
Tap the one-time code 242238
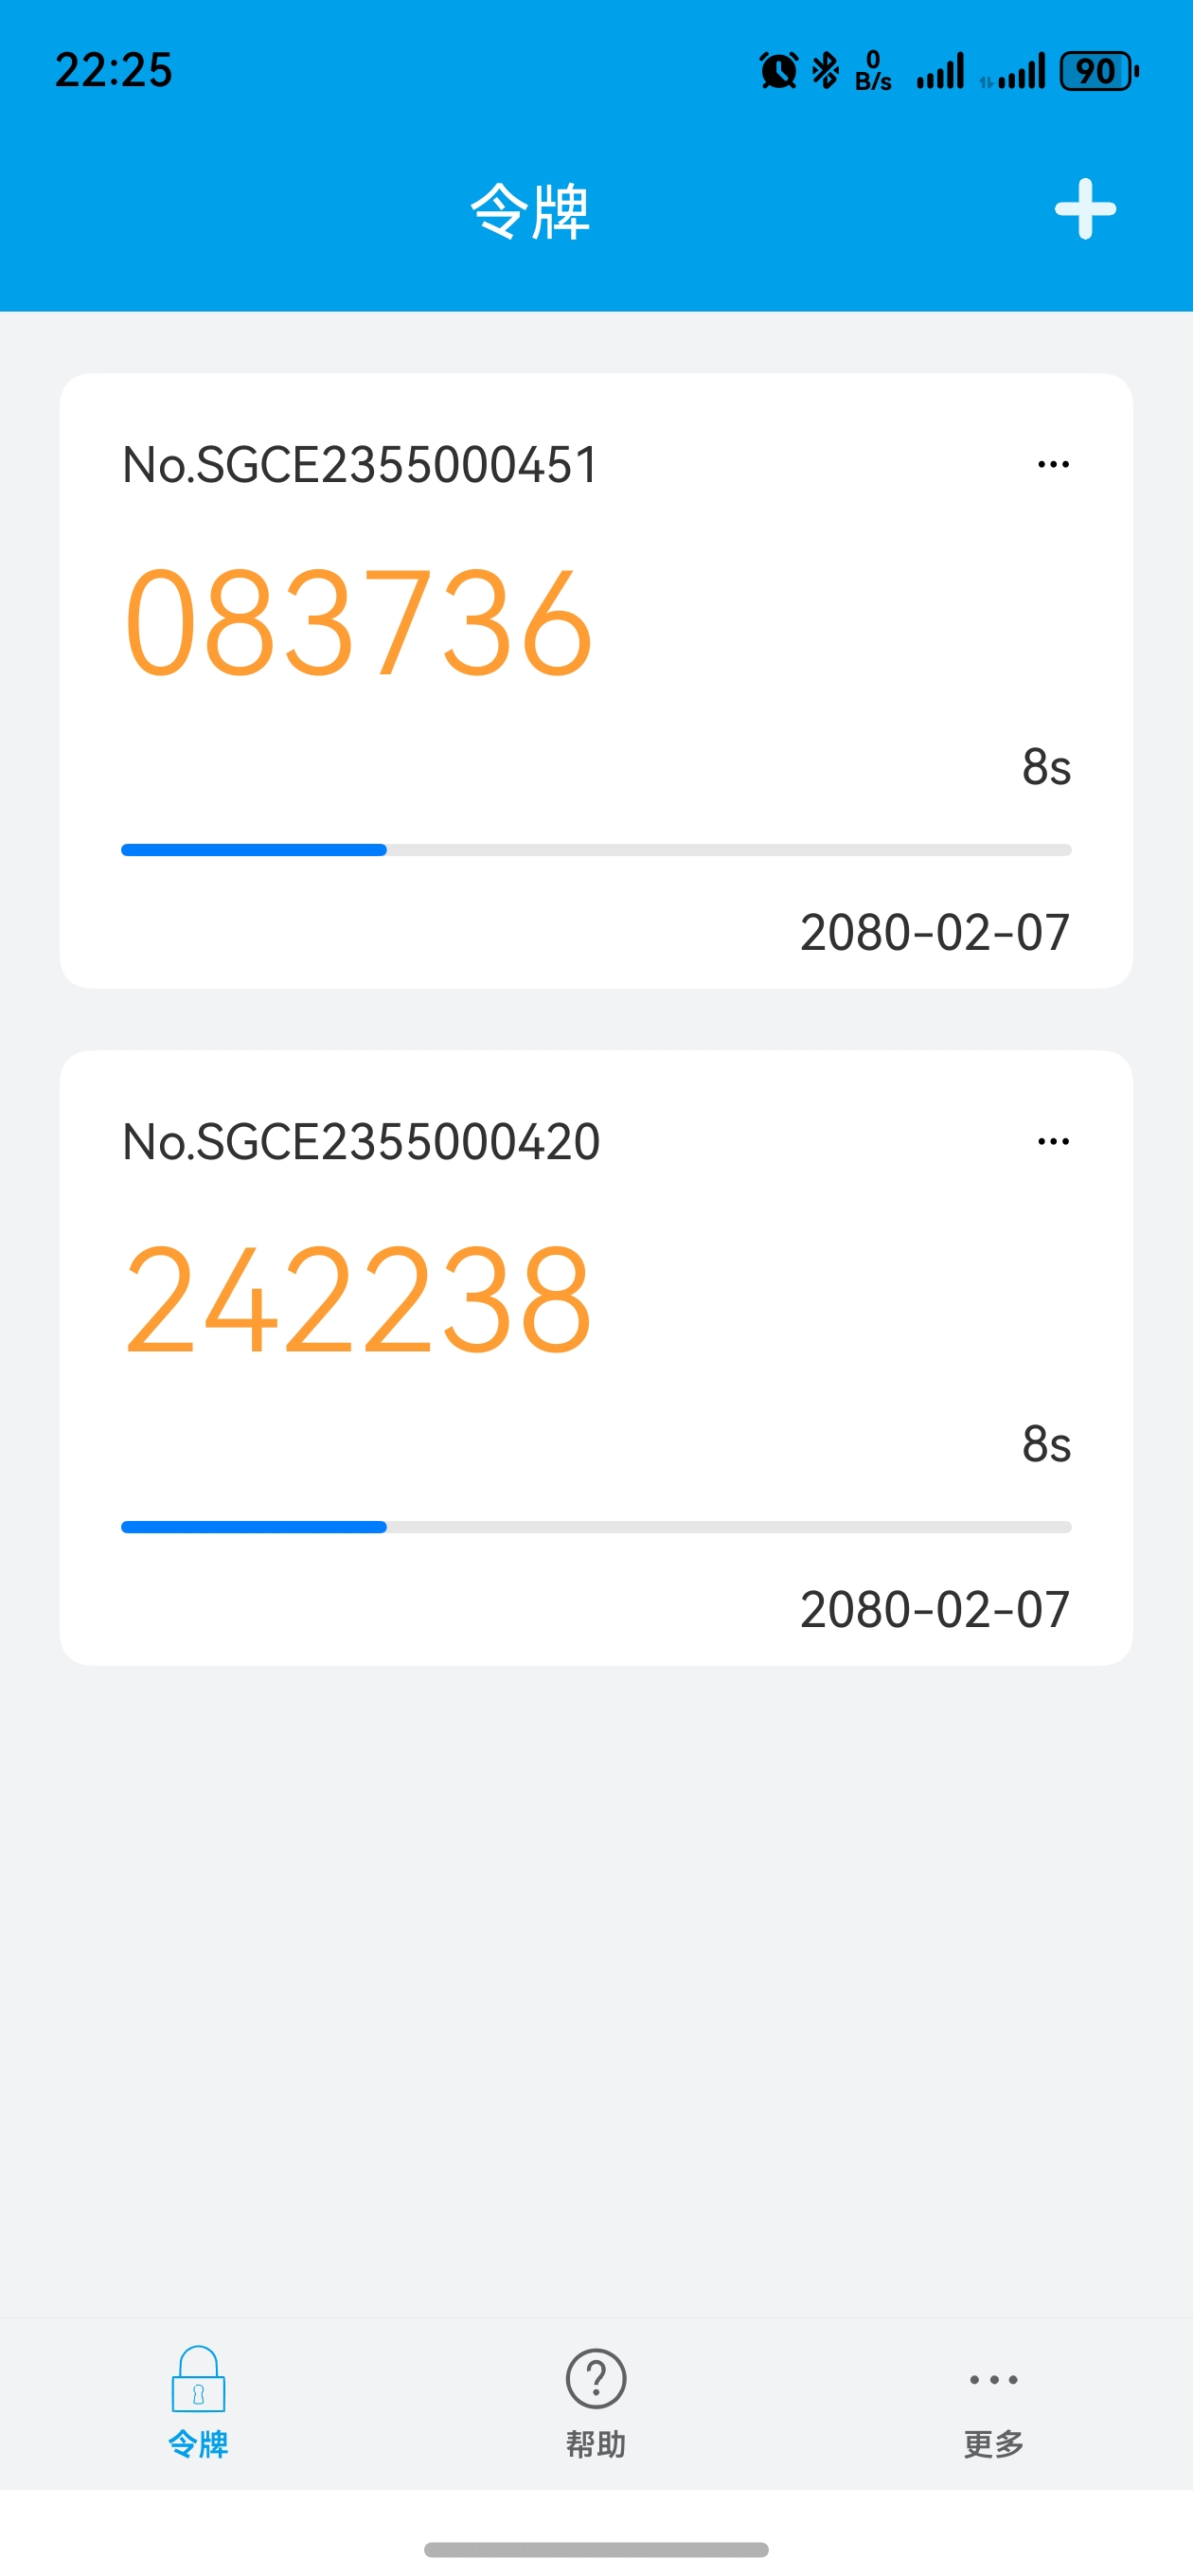pos(358,1299)
